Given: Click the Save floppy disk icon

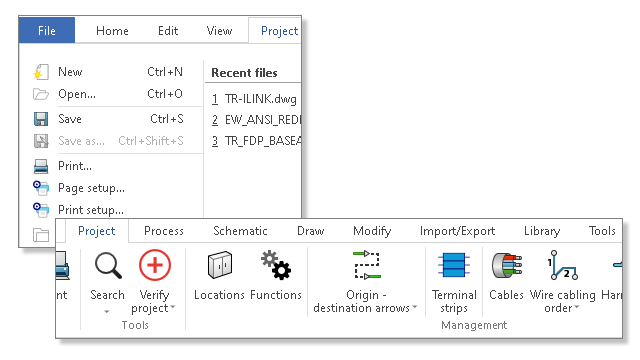Looking at the screenshot, I should [x=41, y=119].
